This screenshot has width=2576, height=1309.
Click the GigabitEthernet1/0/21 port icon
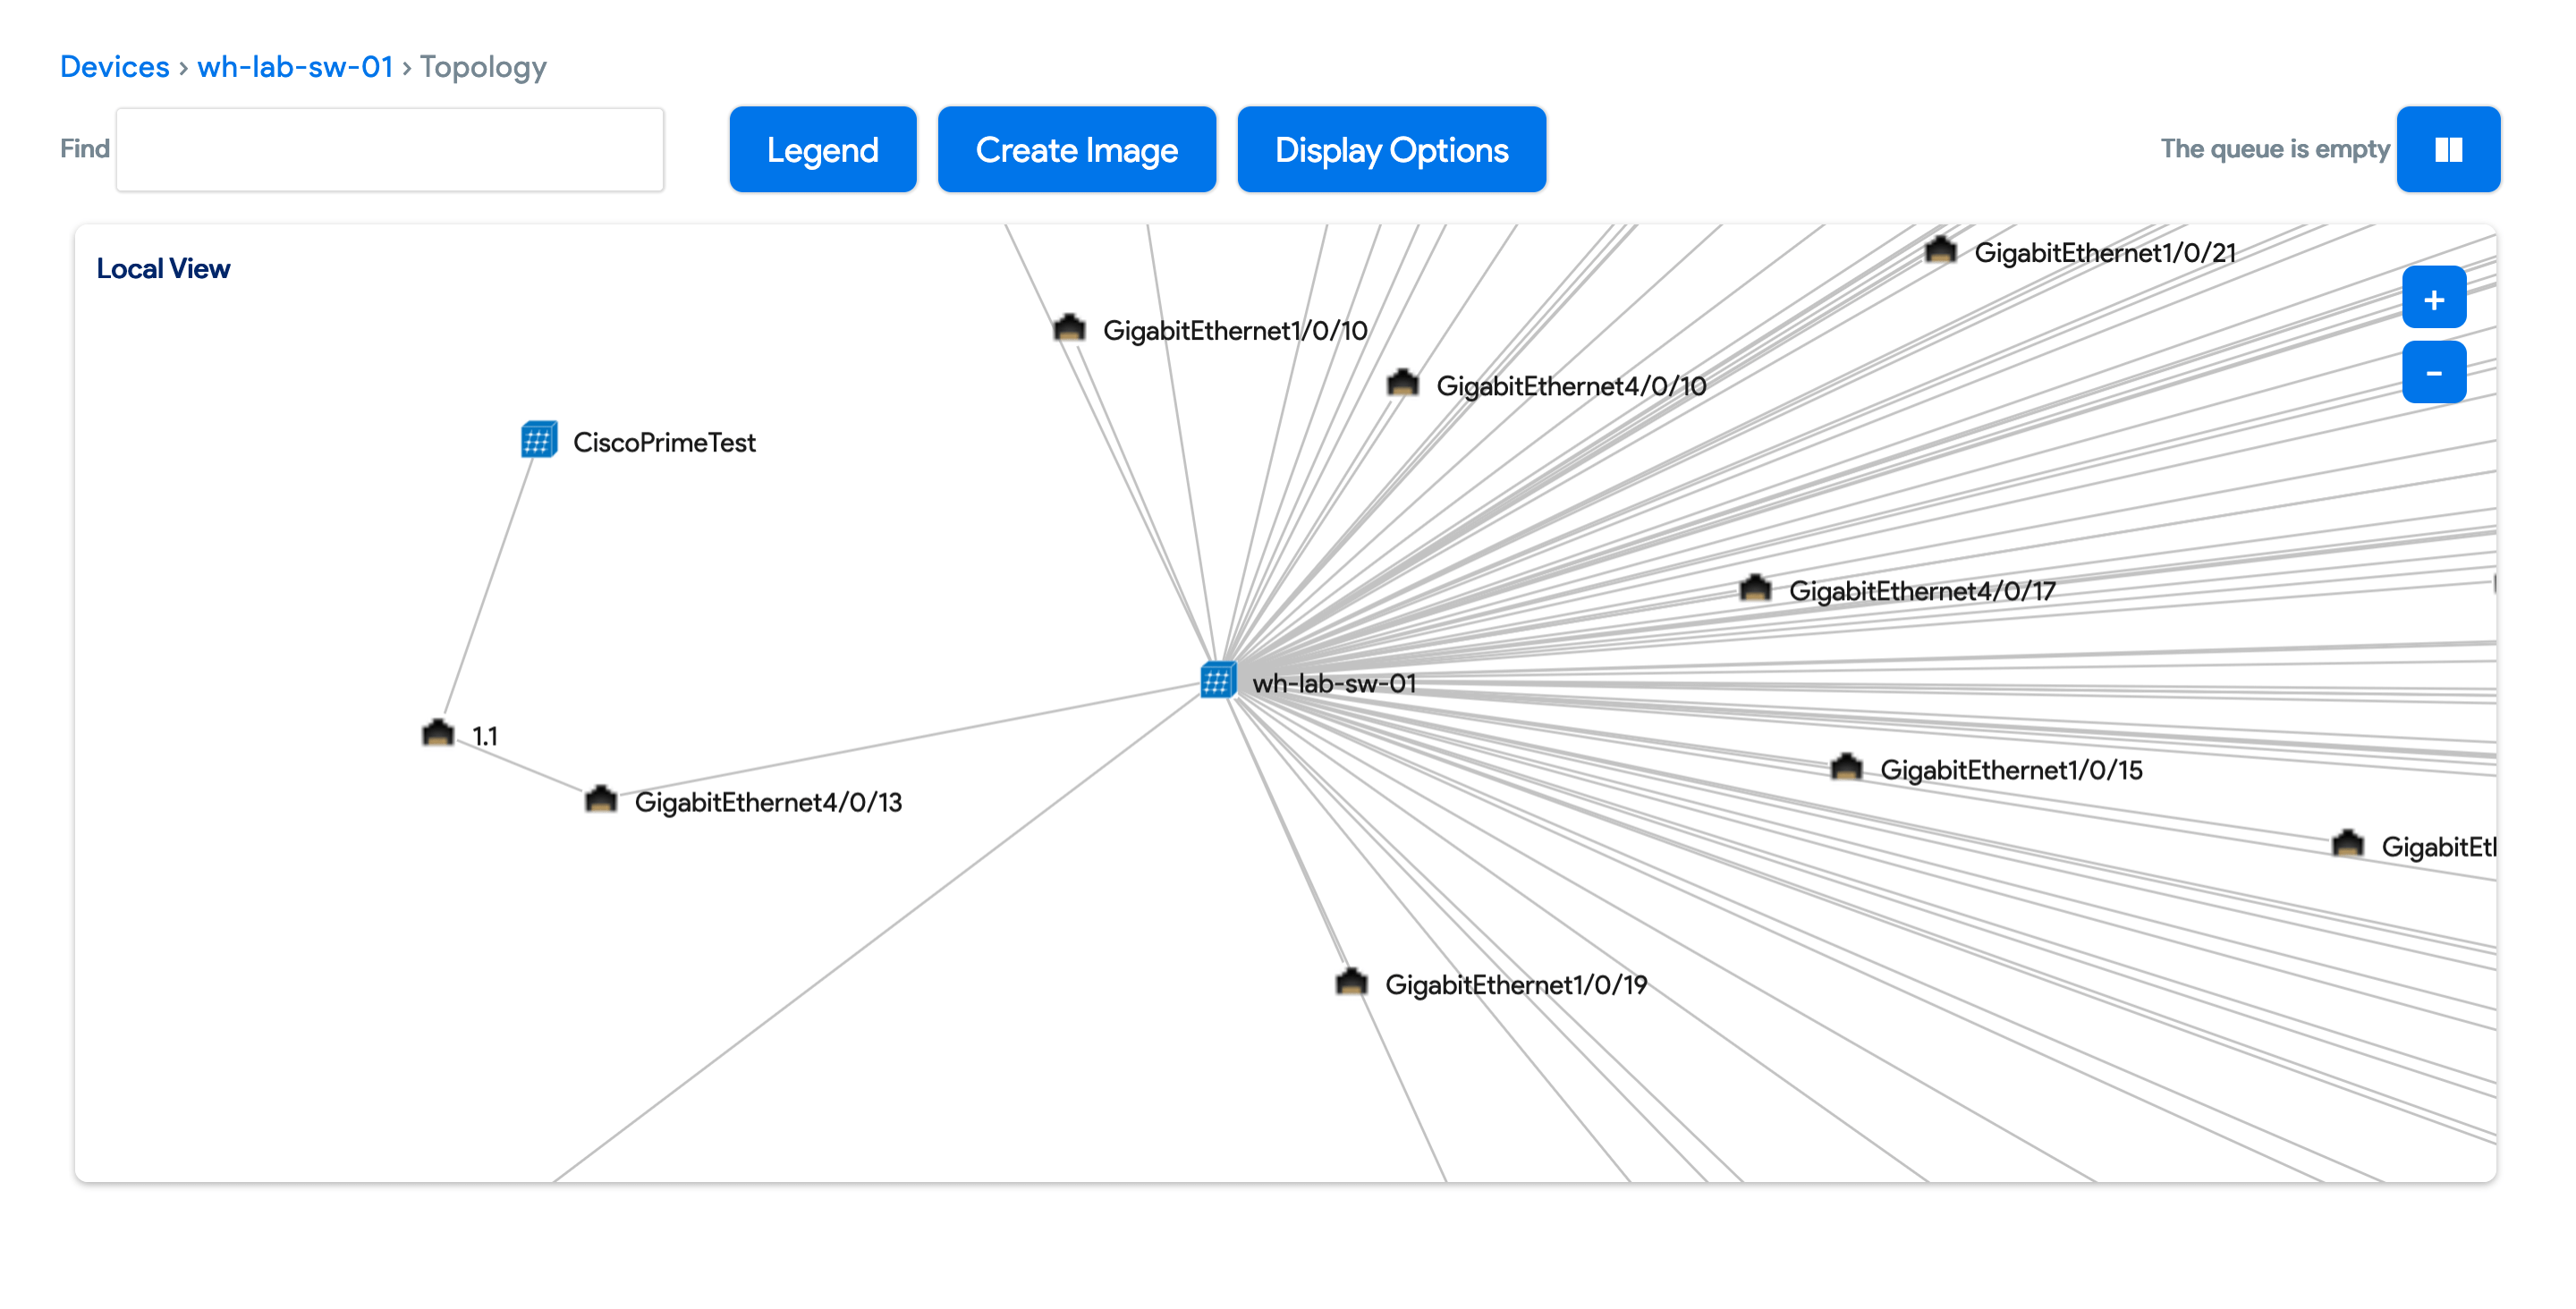(1940, 250)
